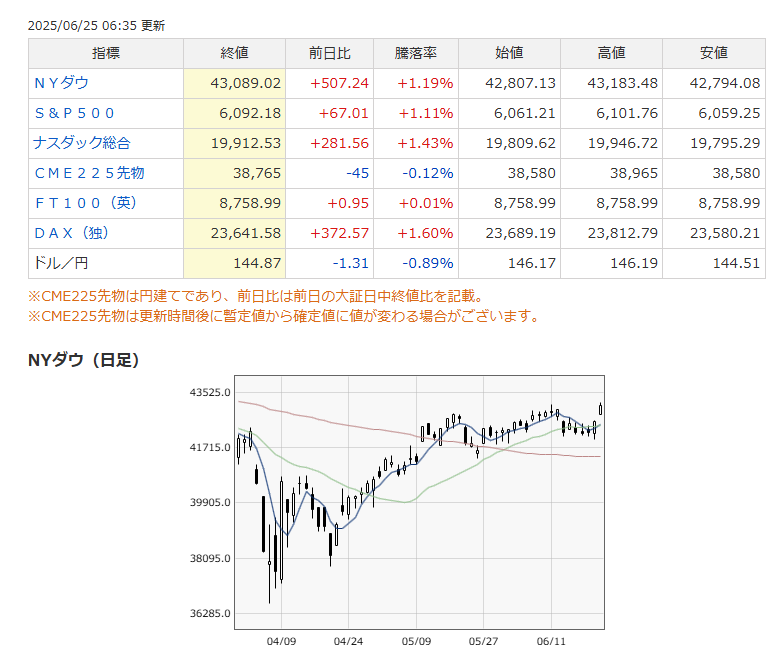Open the S&P500 index link
This screenshot has height=666, width=777.
pyautogui.click(x=74, y=113)
